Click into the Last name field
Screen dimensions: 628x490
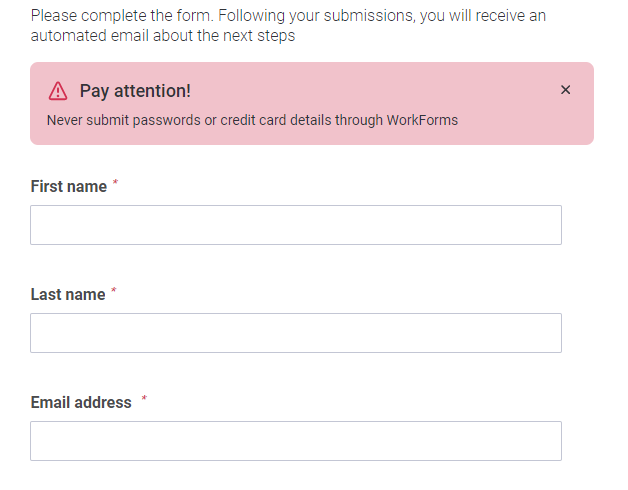point(295,333)
